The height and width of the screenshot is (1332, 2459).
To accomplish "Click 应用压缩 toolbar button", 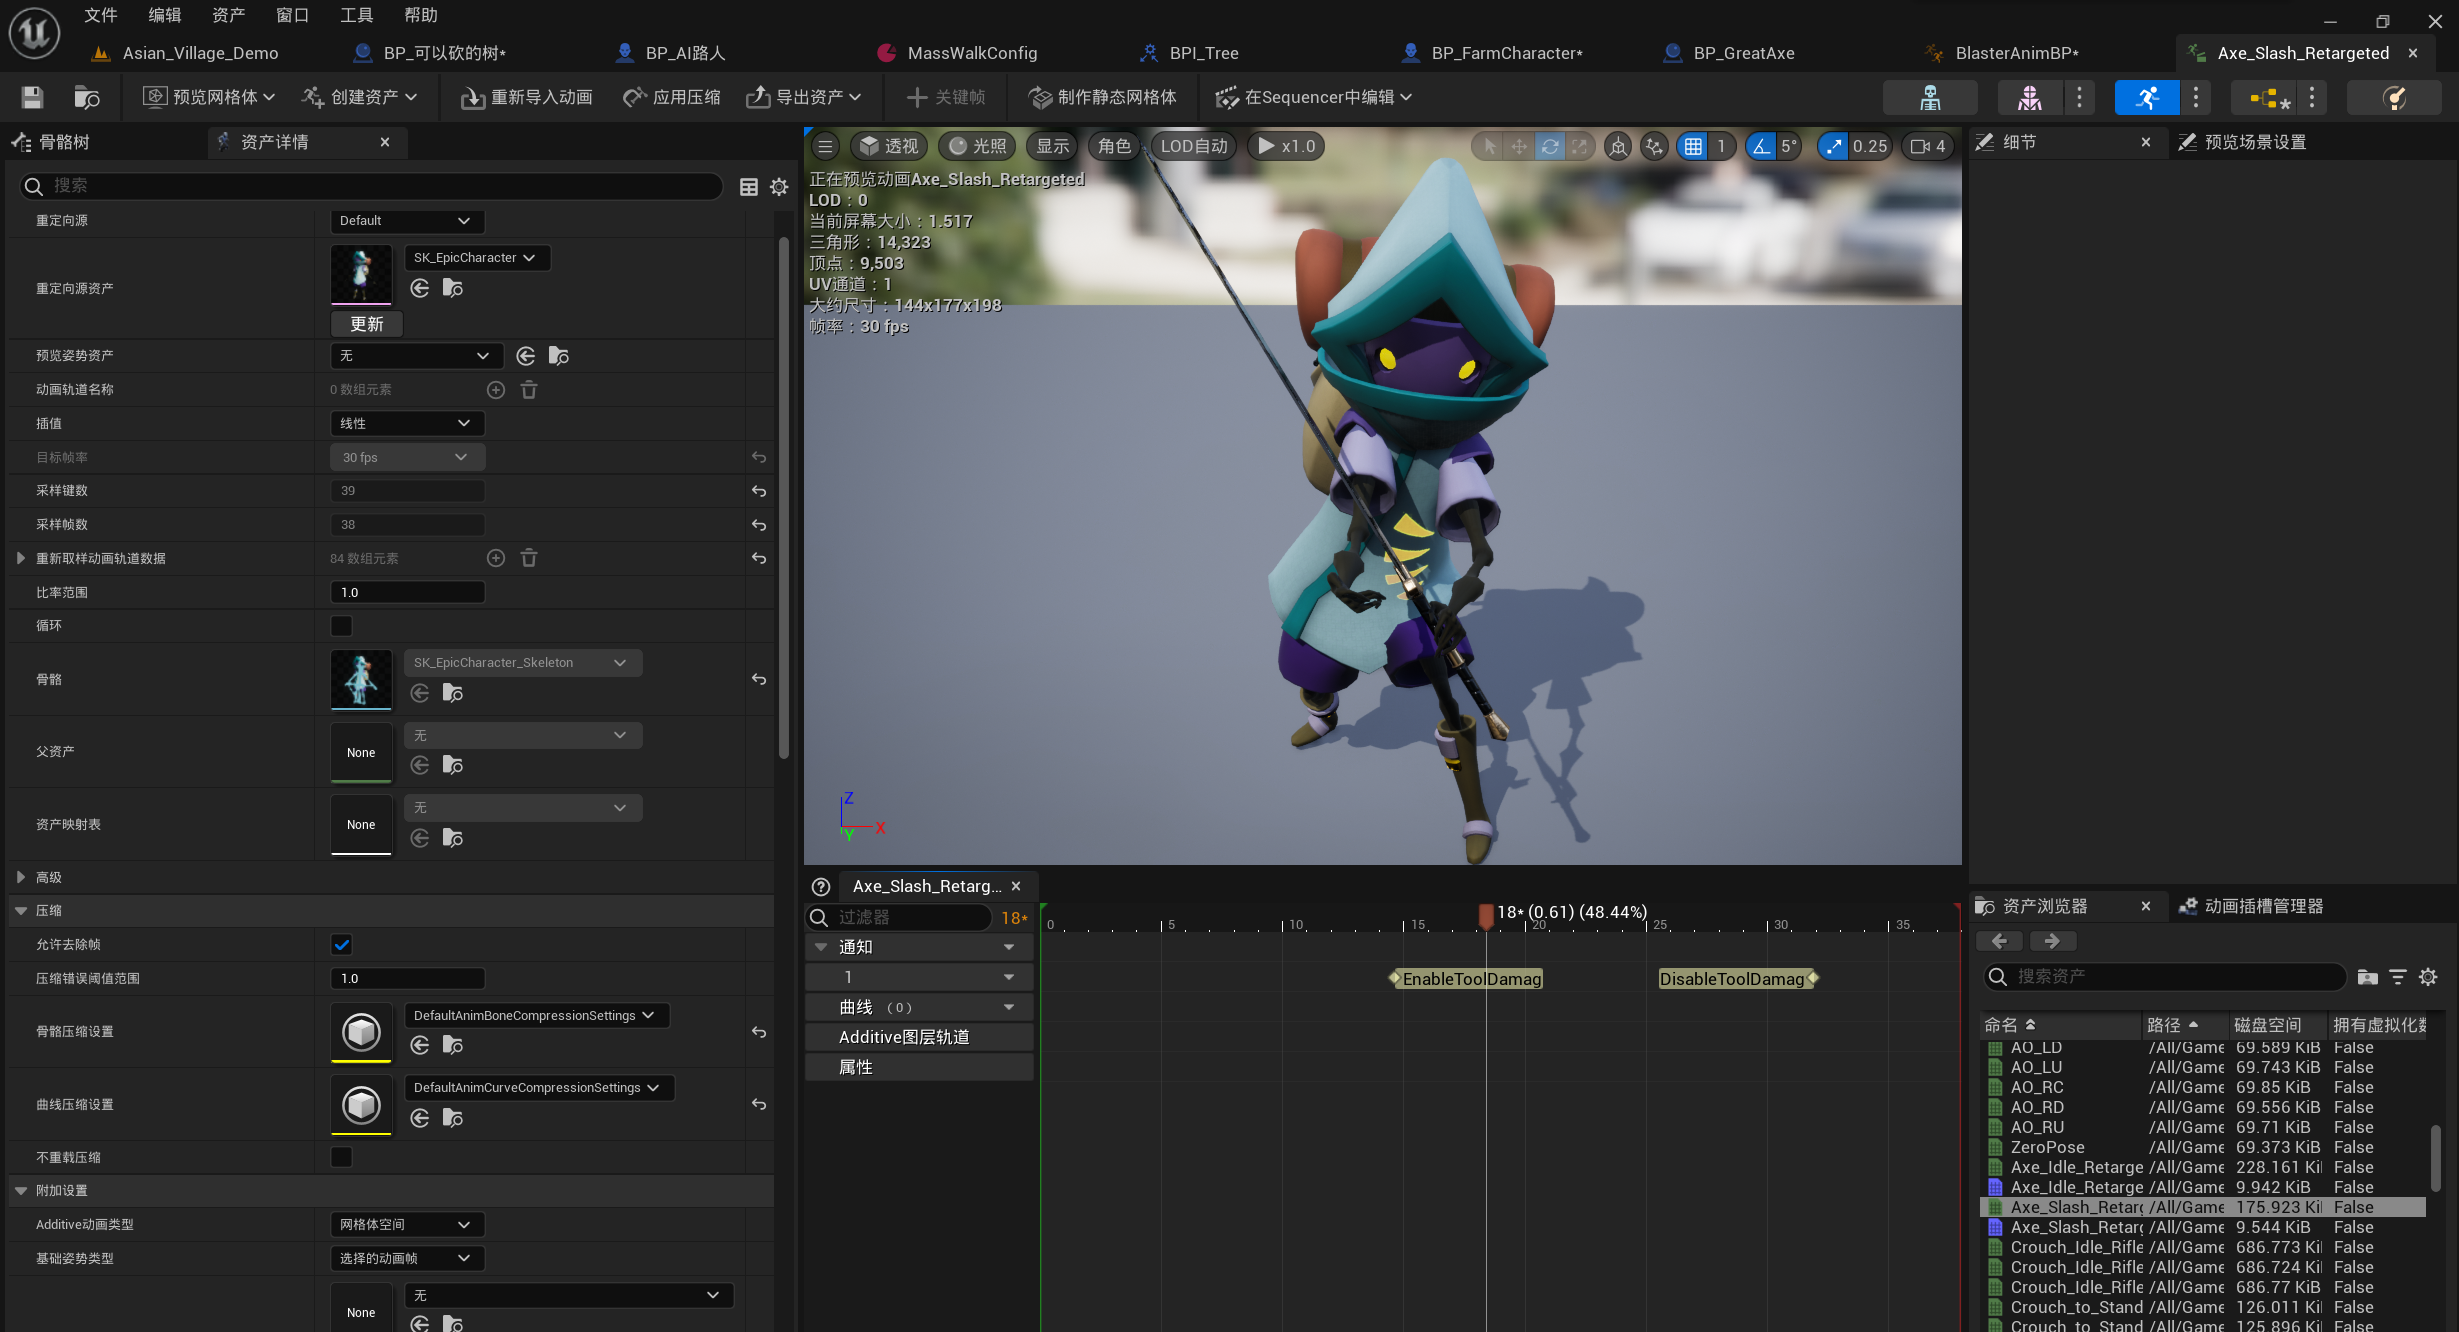I will click(x=671, y=97).
